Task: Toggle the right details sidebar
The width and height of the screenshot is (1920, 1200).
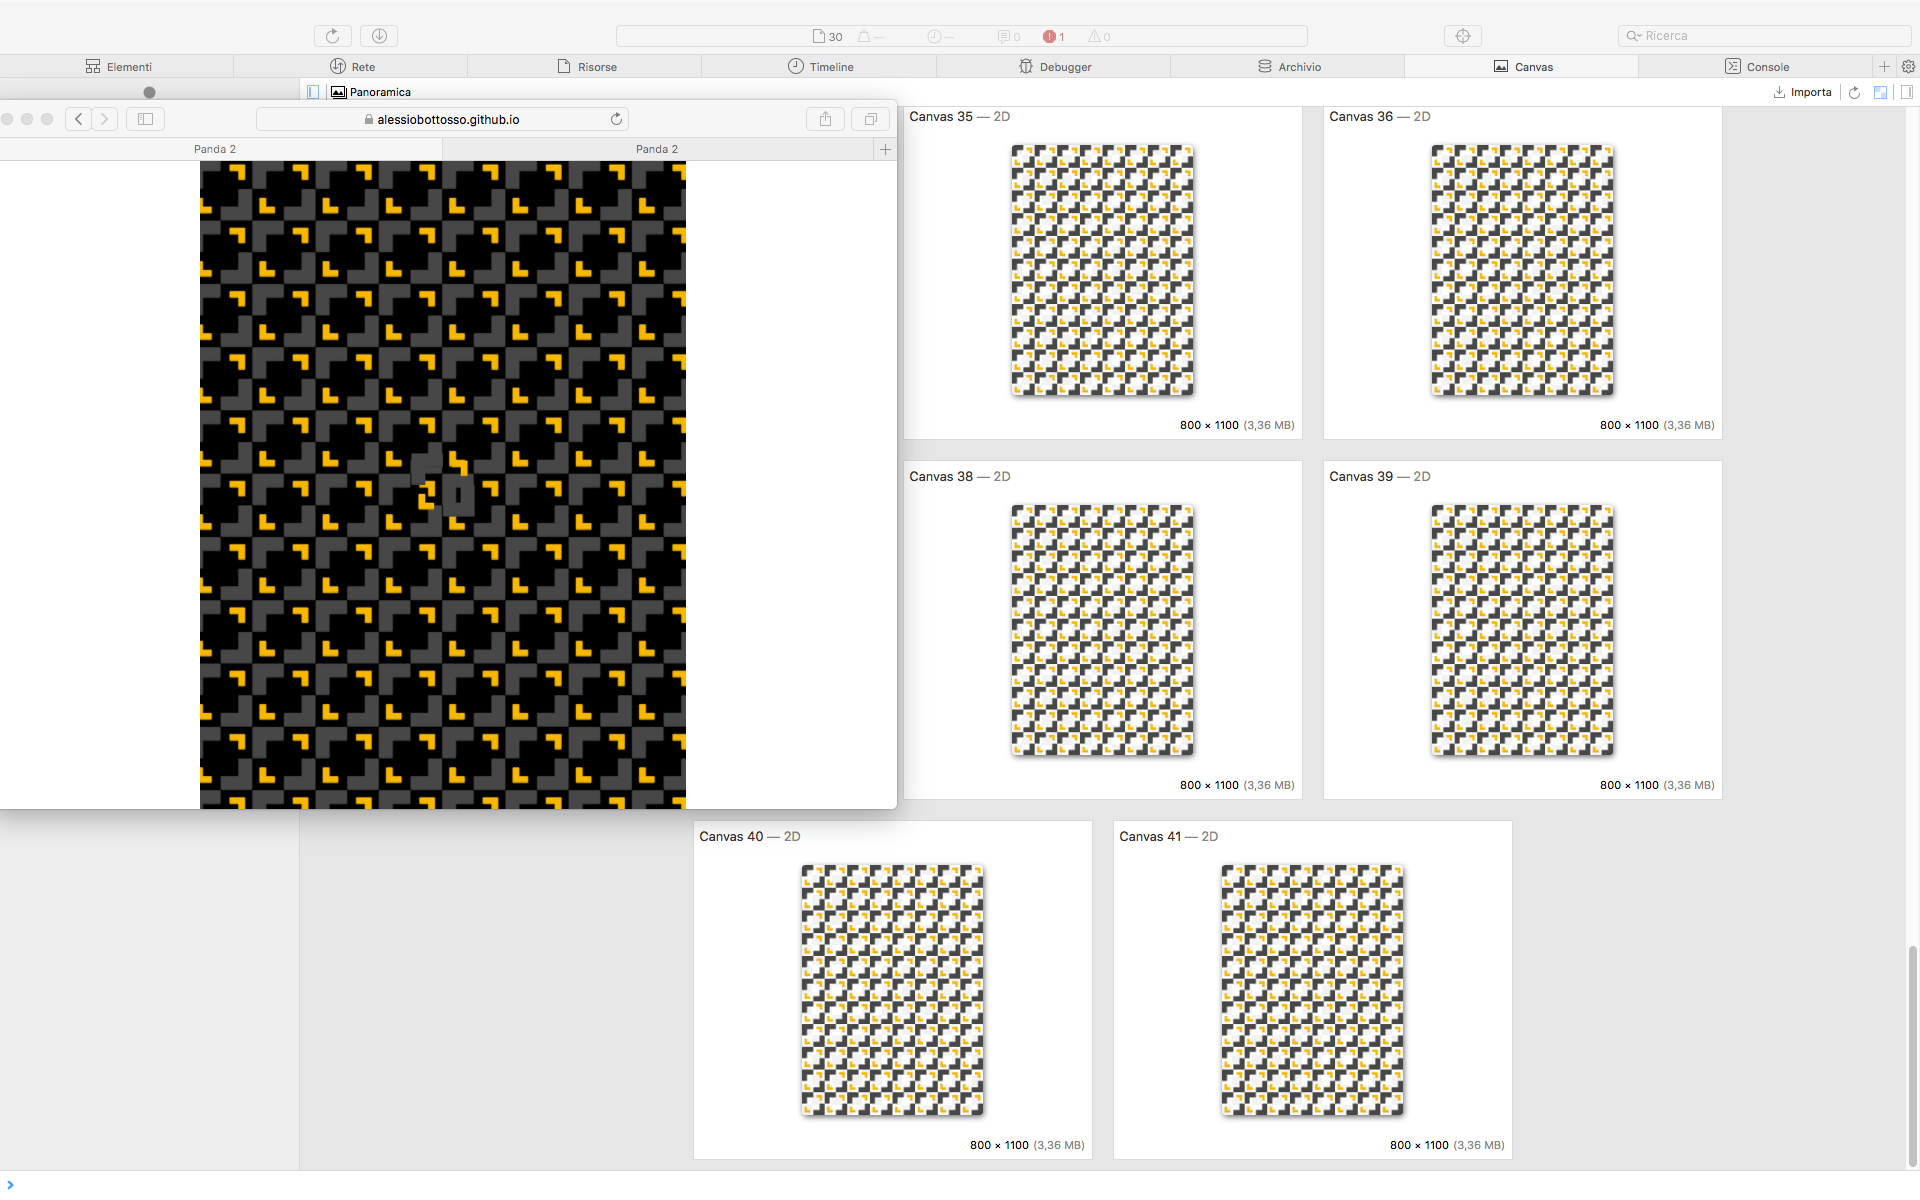Action: (x=1906, y=92)
